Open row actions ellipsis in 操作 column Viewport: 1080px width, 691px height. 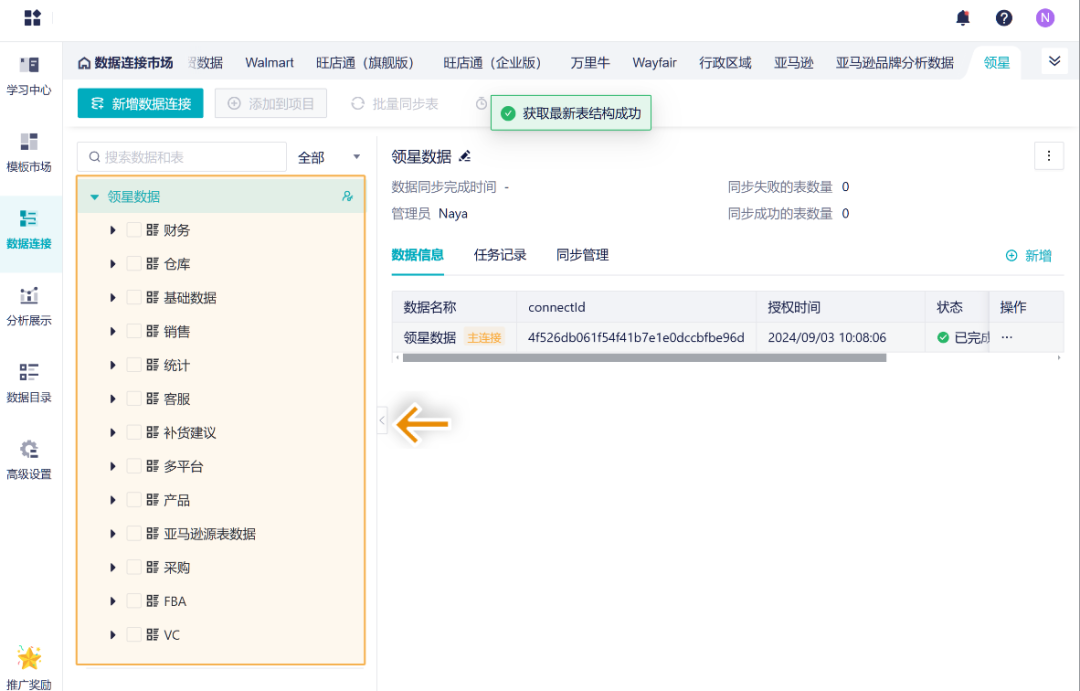(1007, 338)
